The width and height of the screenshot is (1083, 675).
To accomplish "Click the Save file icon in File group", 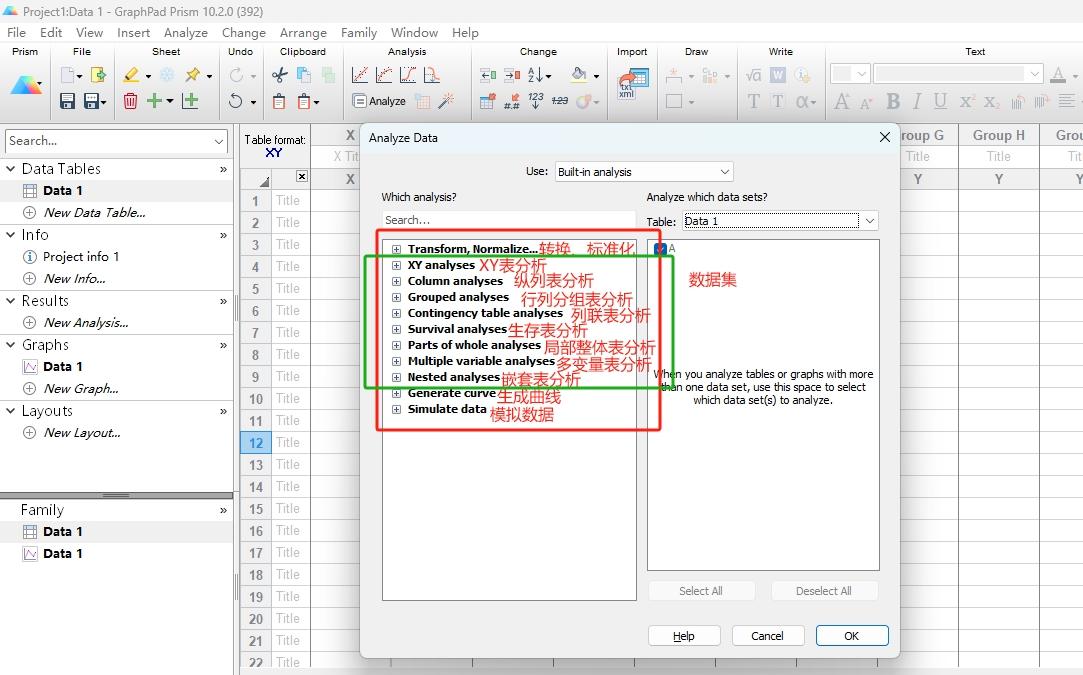I will pos(67,102).
